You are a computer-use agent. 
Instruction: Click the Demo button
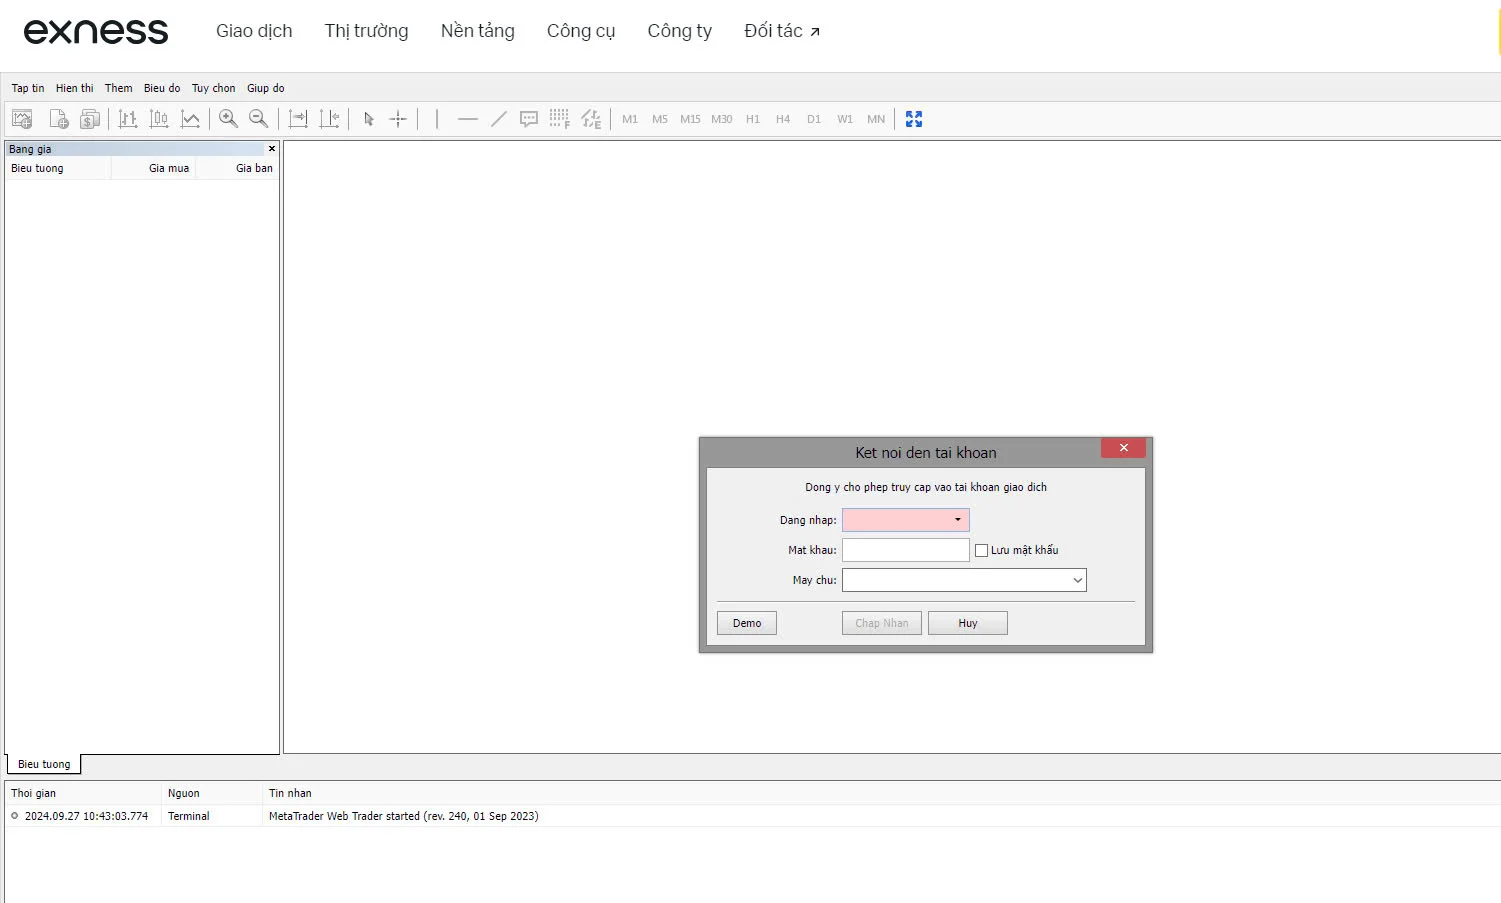pyautogui.click(x=747, y=623)
